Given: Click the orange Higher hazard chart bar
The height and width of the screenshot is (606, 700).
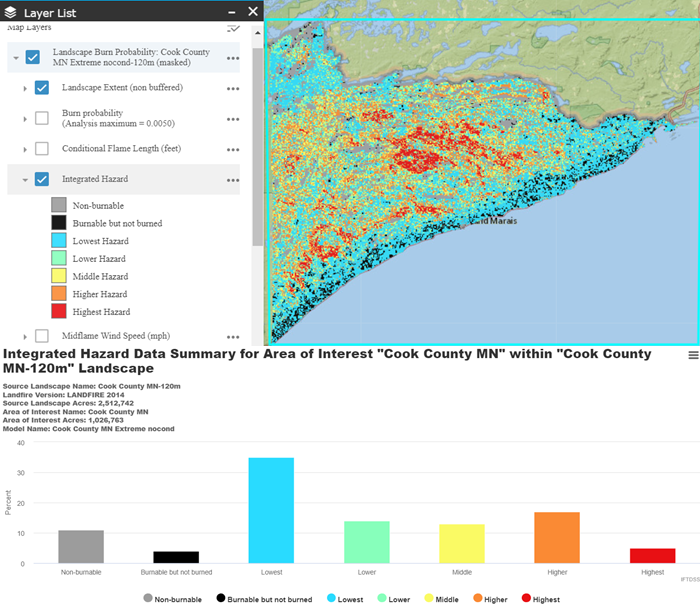Looking at the screenshot, I should point(557,538).
